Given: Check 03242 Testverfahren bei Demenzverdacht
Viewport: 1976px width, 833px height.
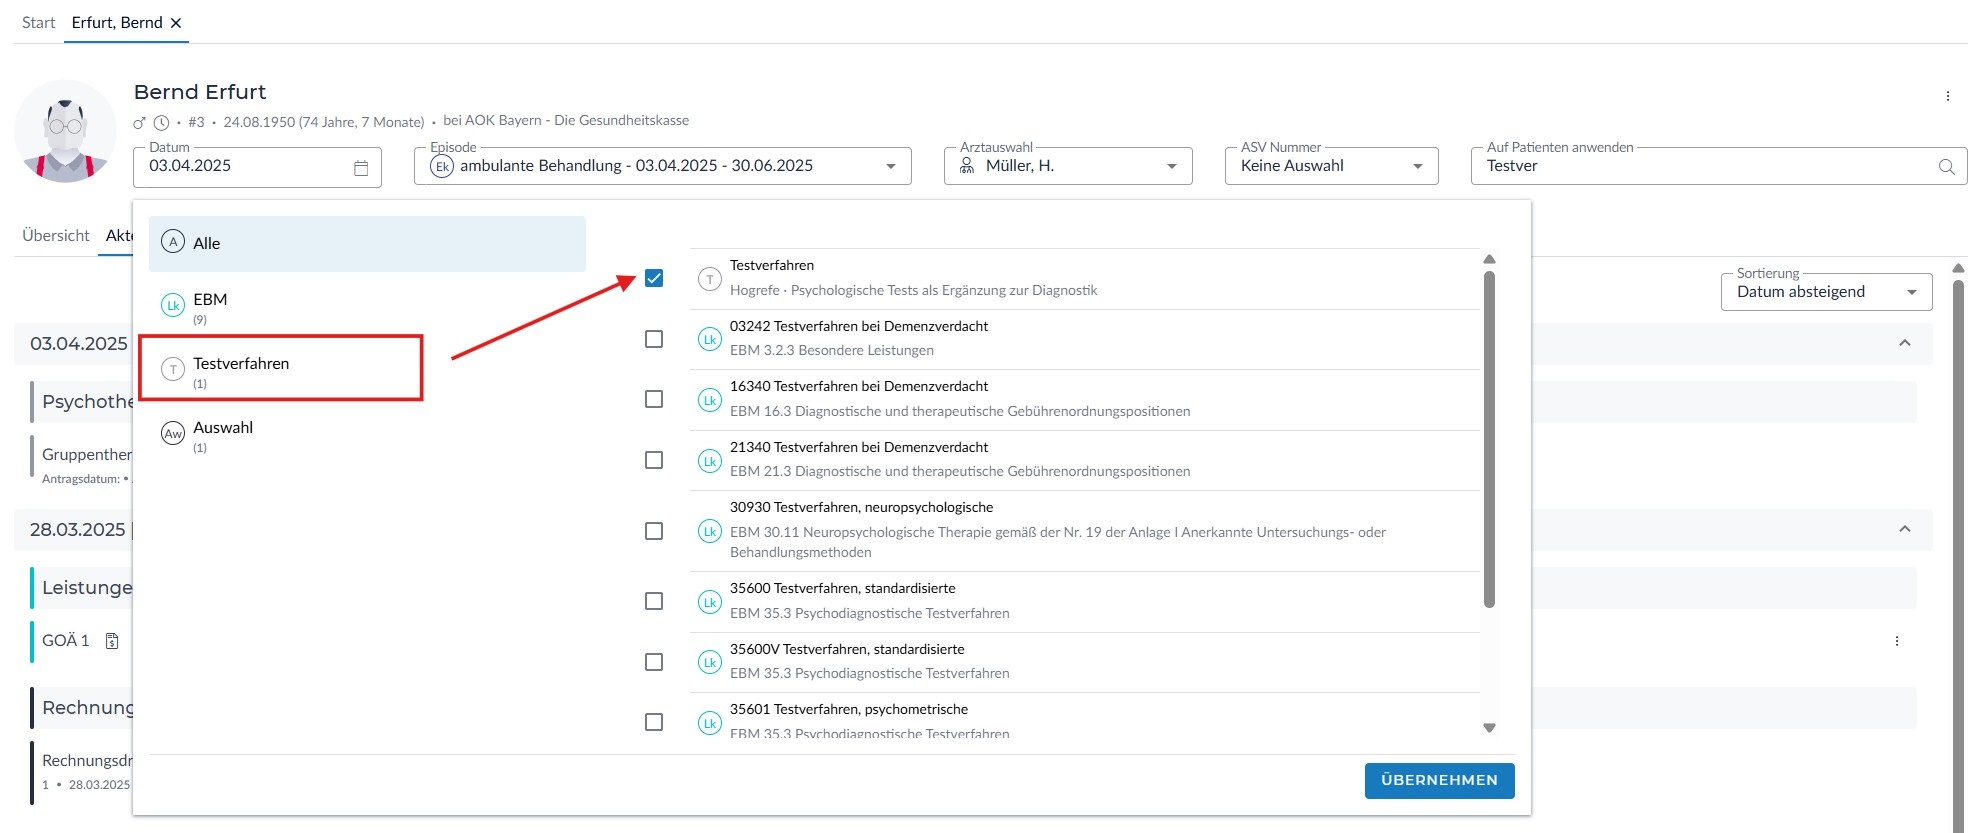Looking at the screenshot, I should 654,339.
